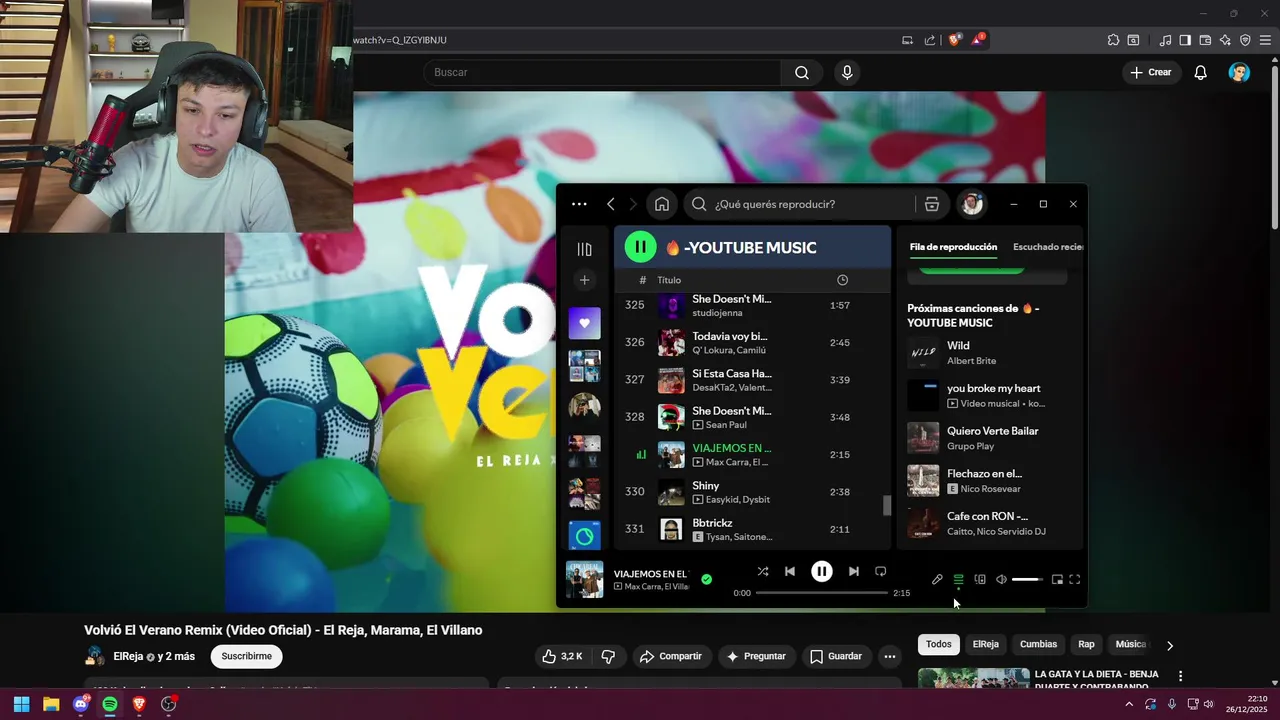Open Spotify miniplayer icon

[x=1057, y=579]
